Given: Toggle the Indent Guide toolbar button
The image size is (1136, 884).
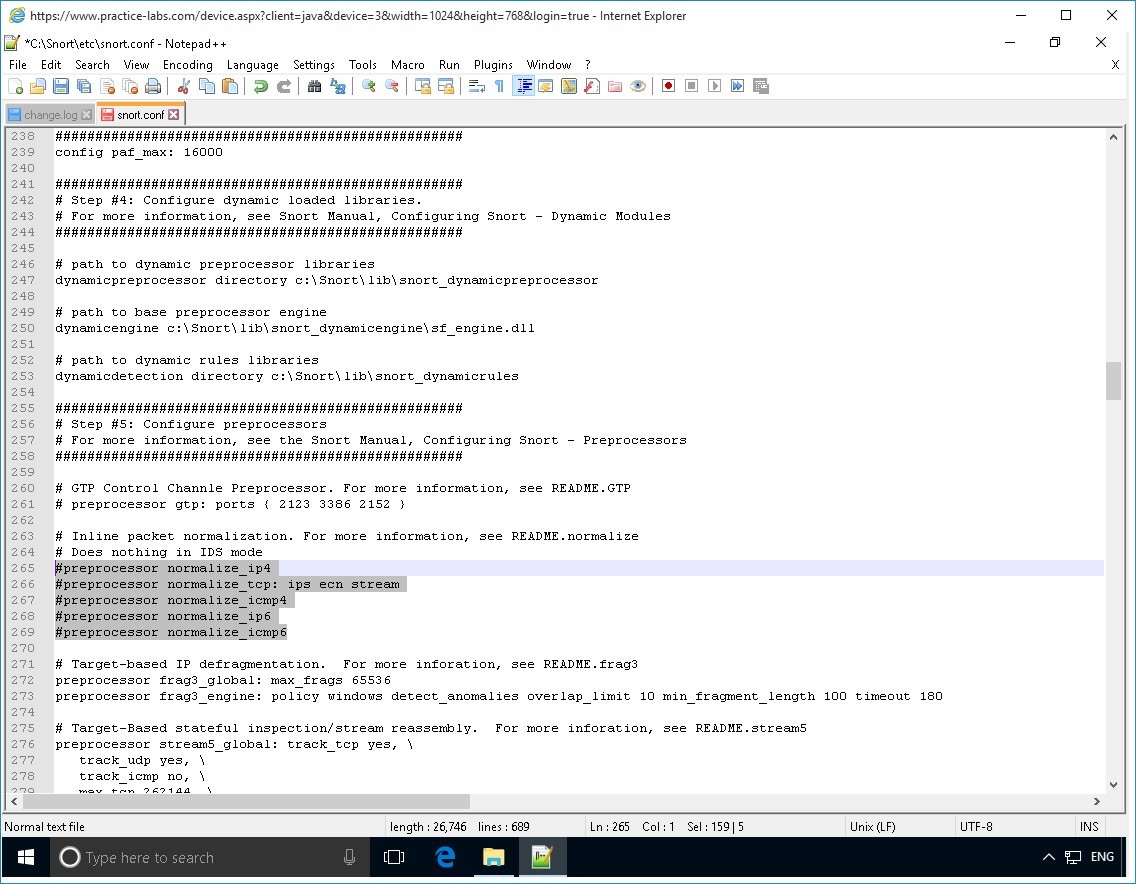Looking at the screenshot, I should point(524,87).
